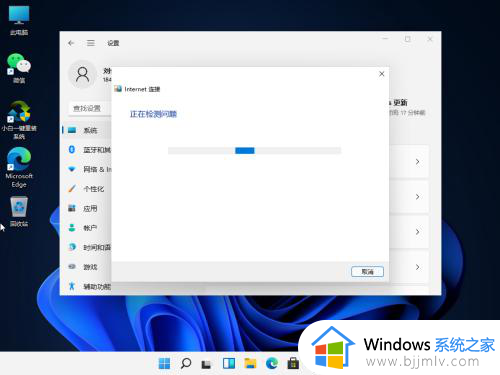Select 系统 (System) in Settings sidebar
Viewport: 500px width, 375px height.
tap(87, 130)
